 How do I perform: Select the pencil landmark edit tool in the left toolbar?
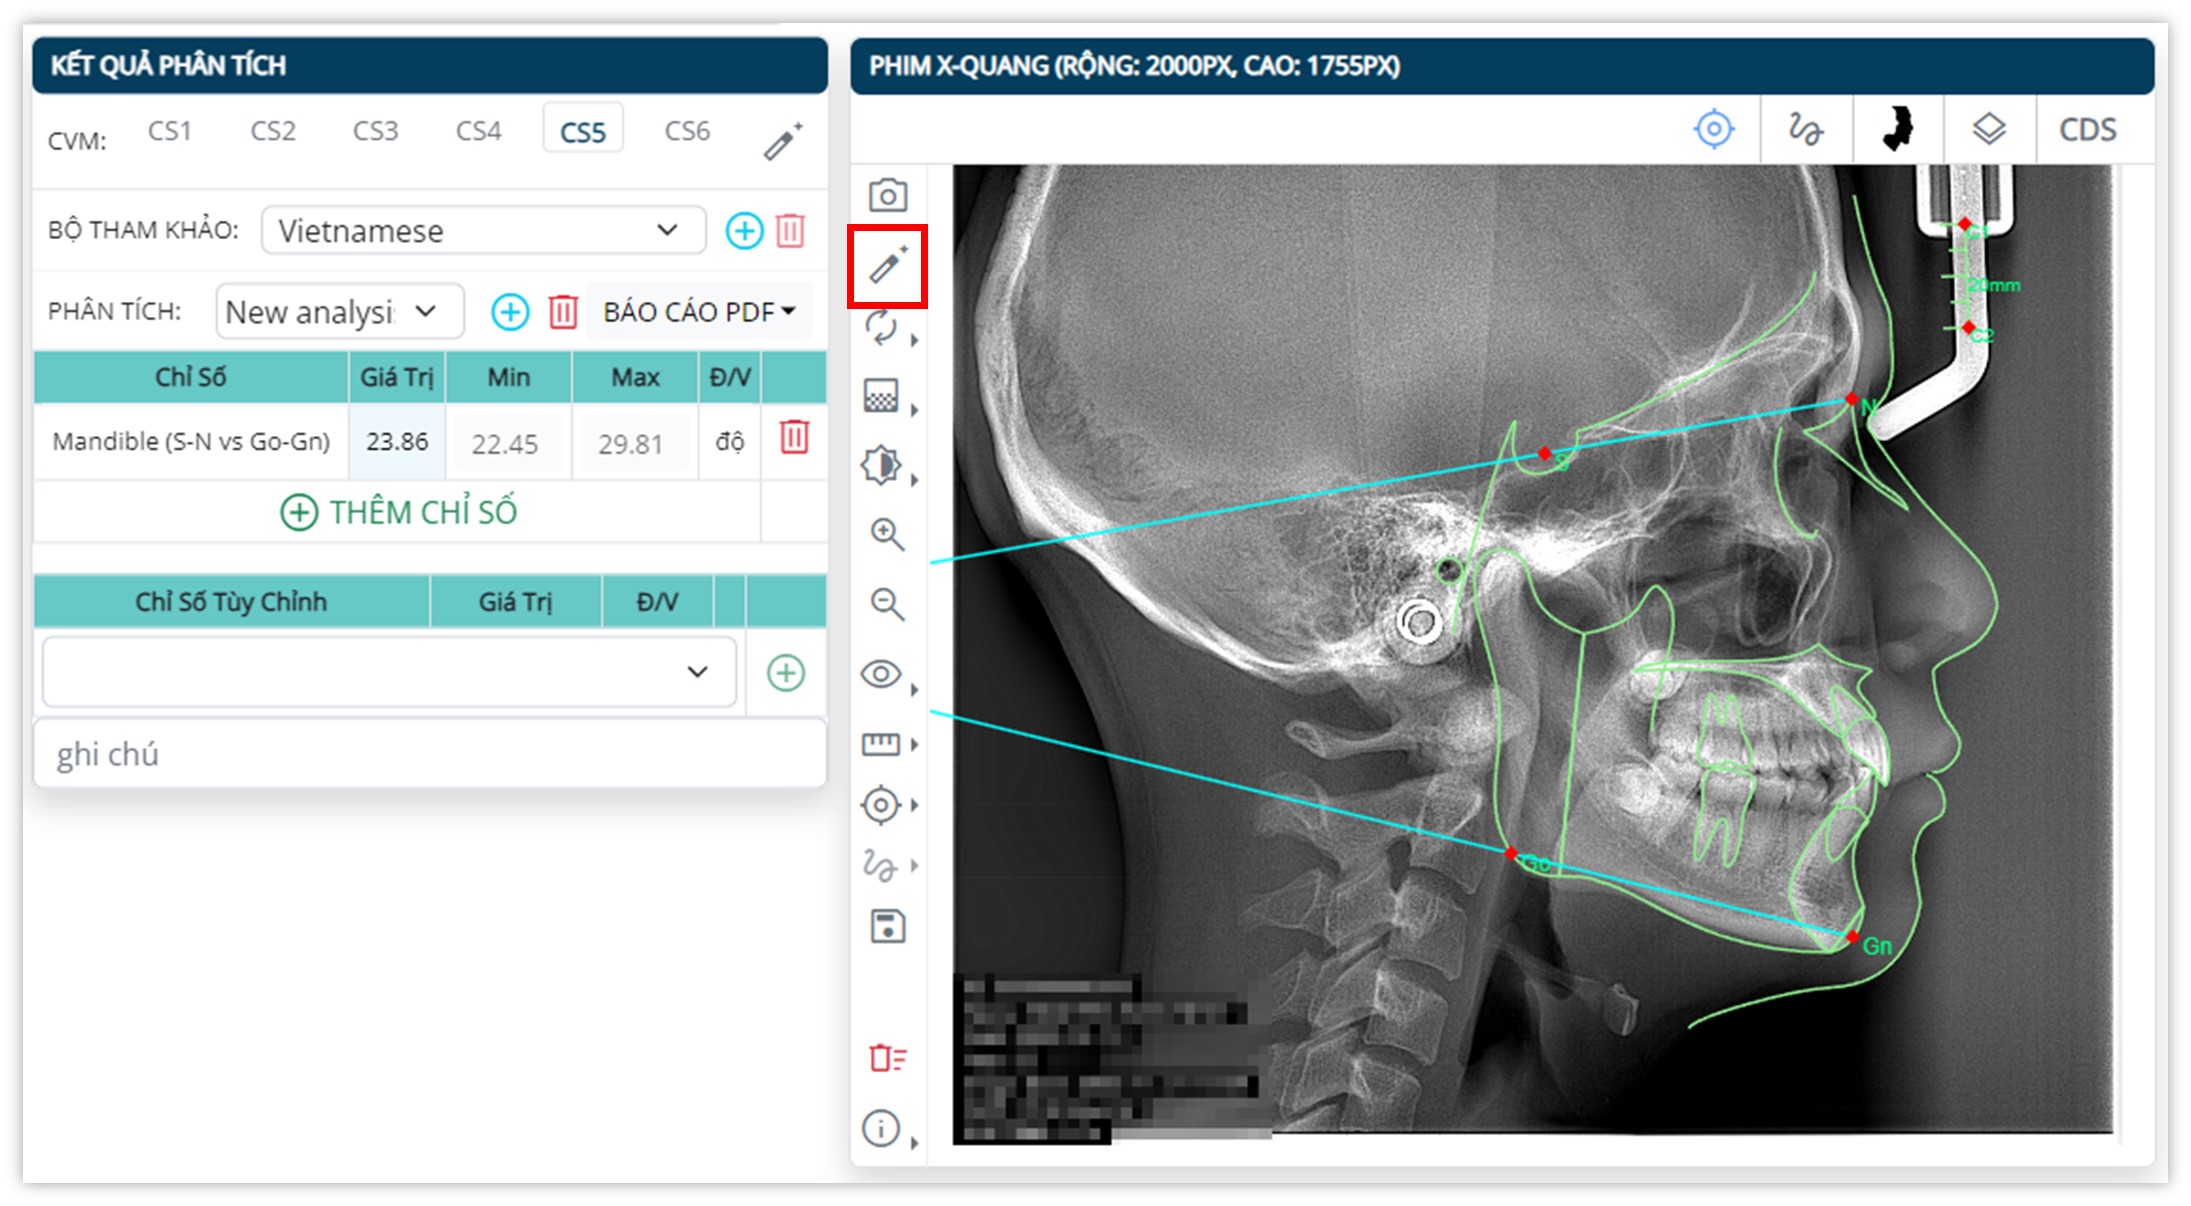pyautogui.click(x=887, y=265)
